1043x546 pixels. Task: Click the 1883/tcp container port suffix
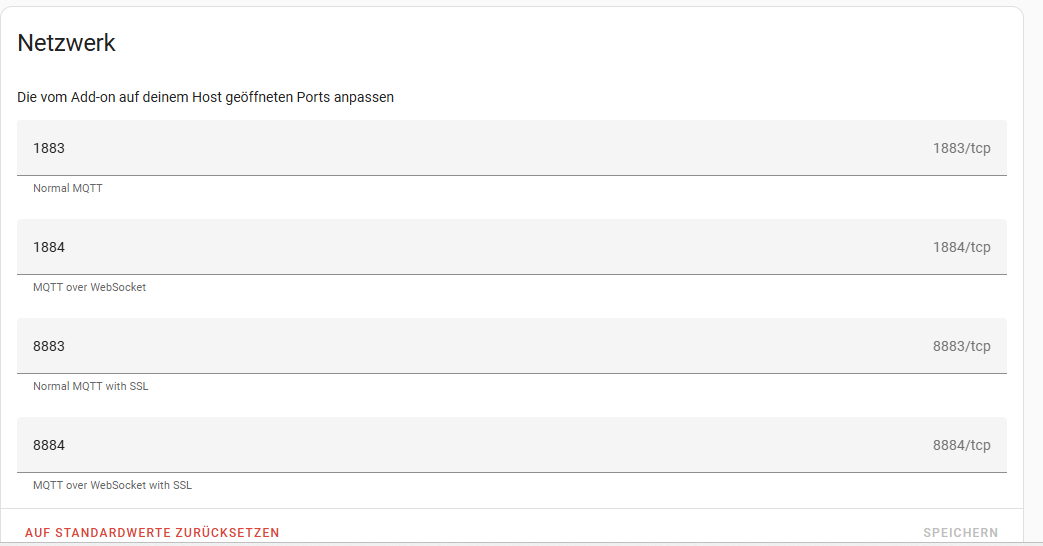click(x=961, y=148)
